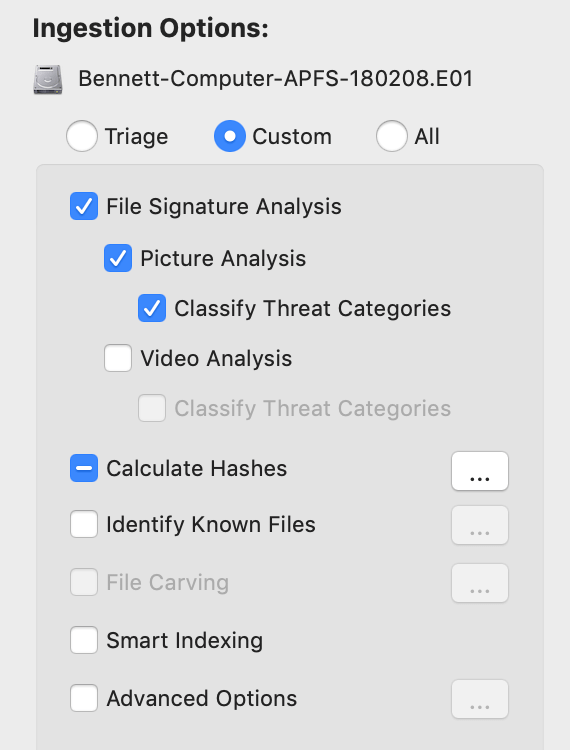Open the File Carving ellipsis button
The width and height of the screenshot is (570, 750).
(480, 583)
